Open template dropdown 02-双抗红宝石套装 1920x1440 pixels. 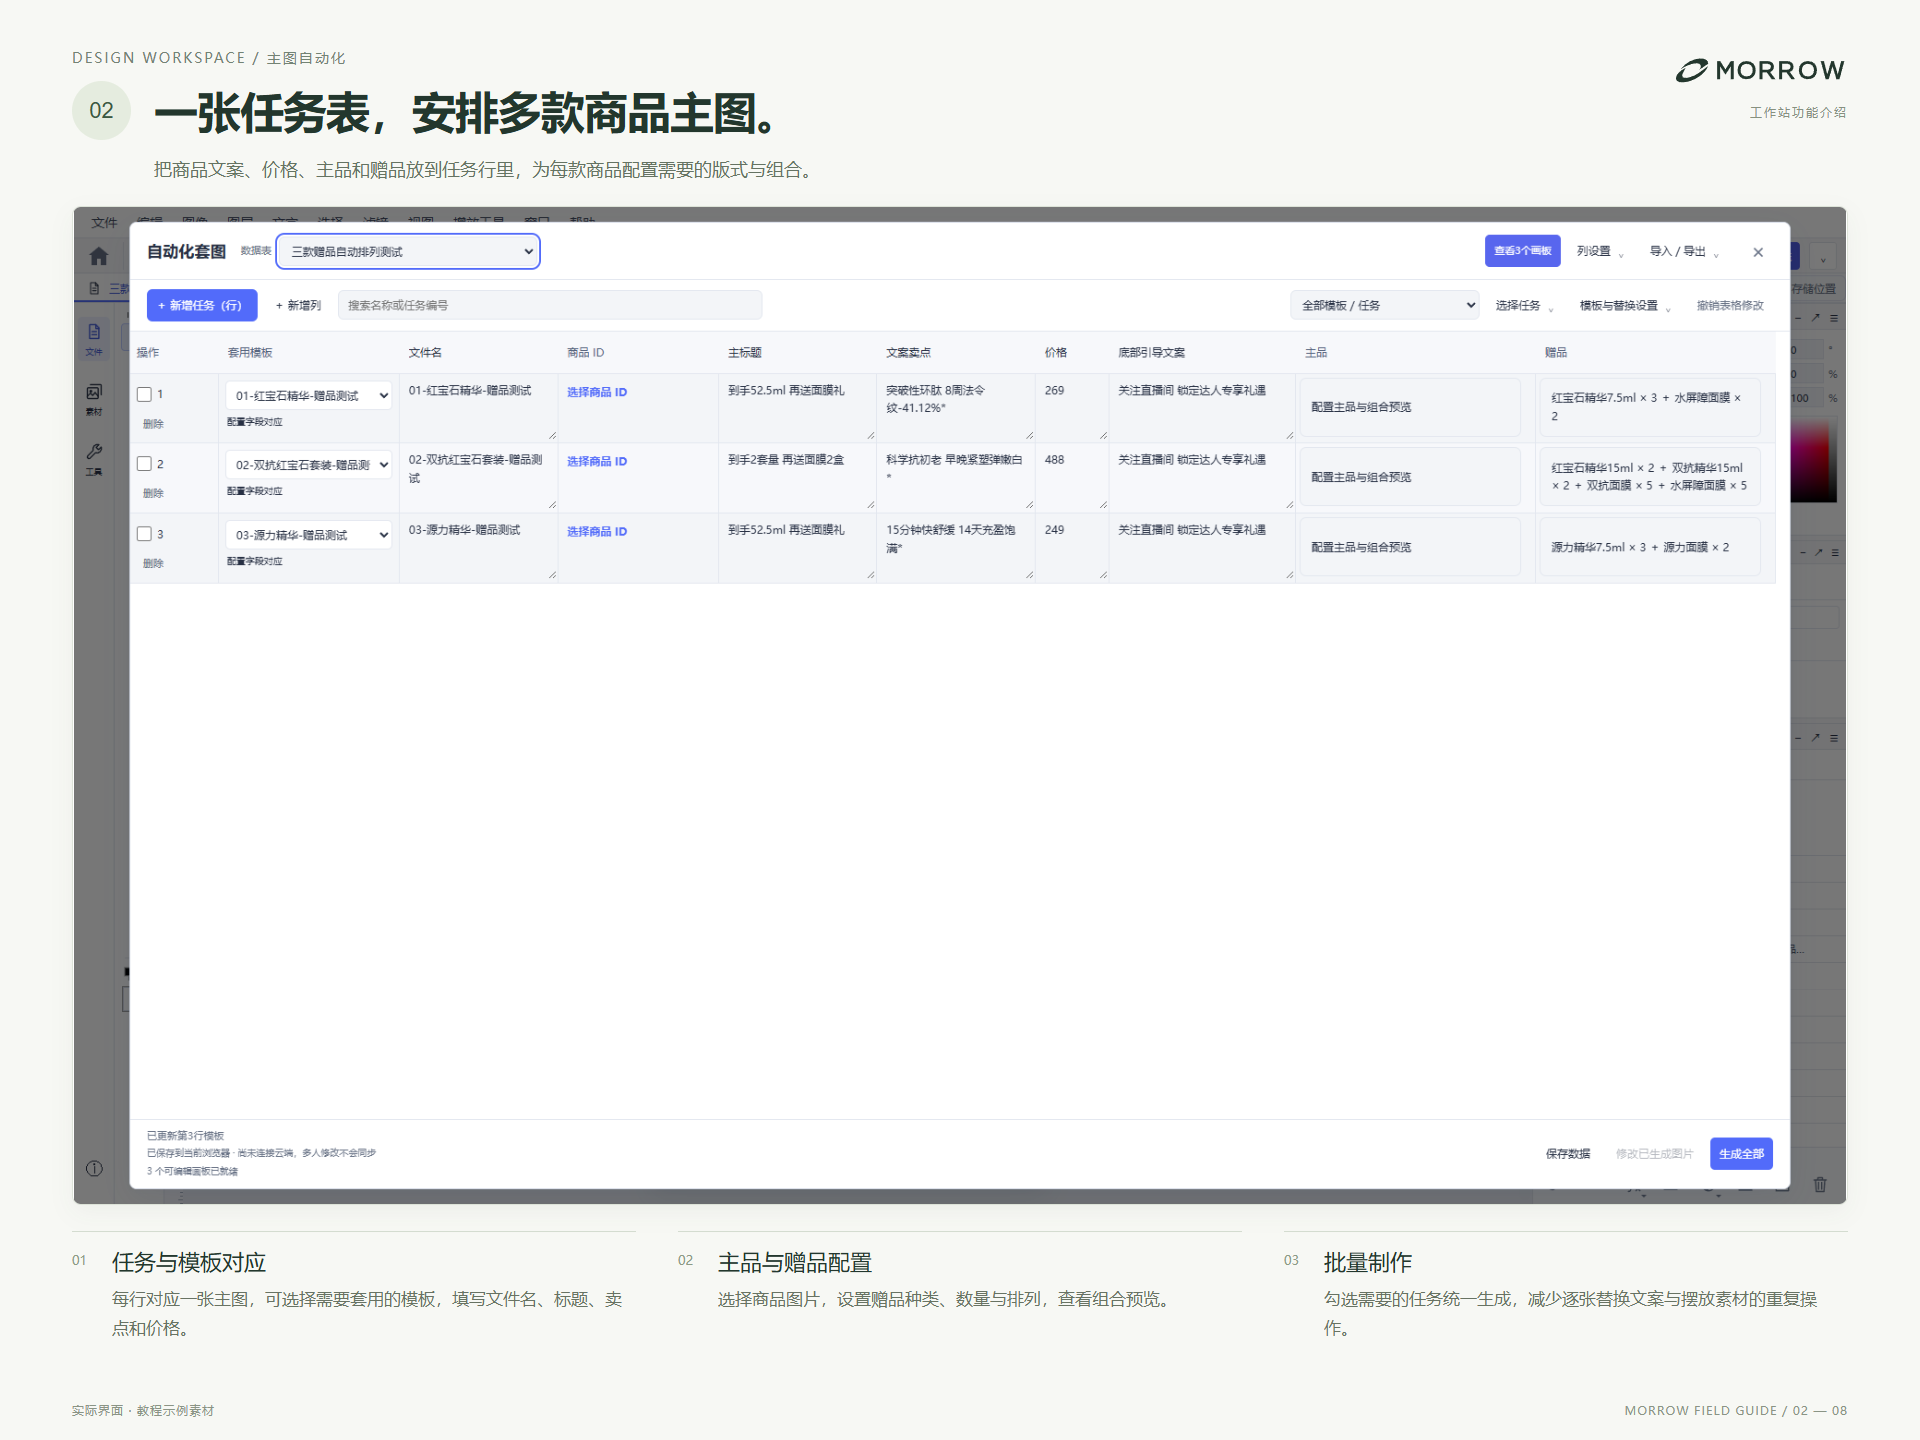click(309, 465)
